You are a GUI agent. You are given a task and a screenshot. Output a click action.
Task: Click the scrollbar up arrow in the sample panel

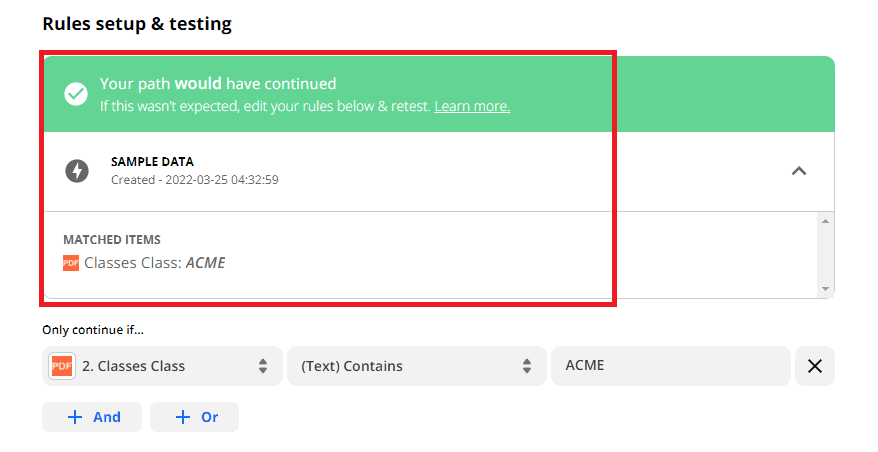click(825, 221)
